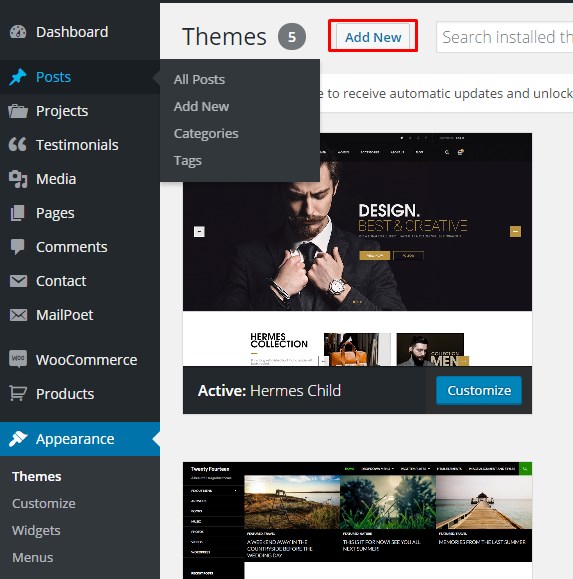Choose Categories in Posts flyout

[x=206, y=134]
